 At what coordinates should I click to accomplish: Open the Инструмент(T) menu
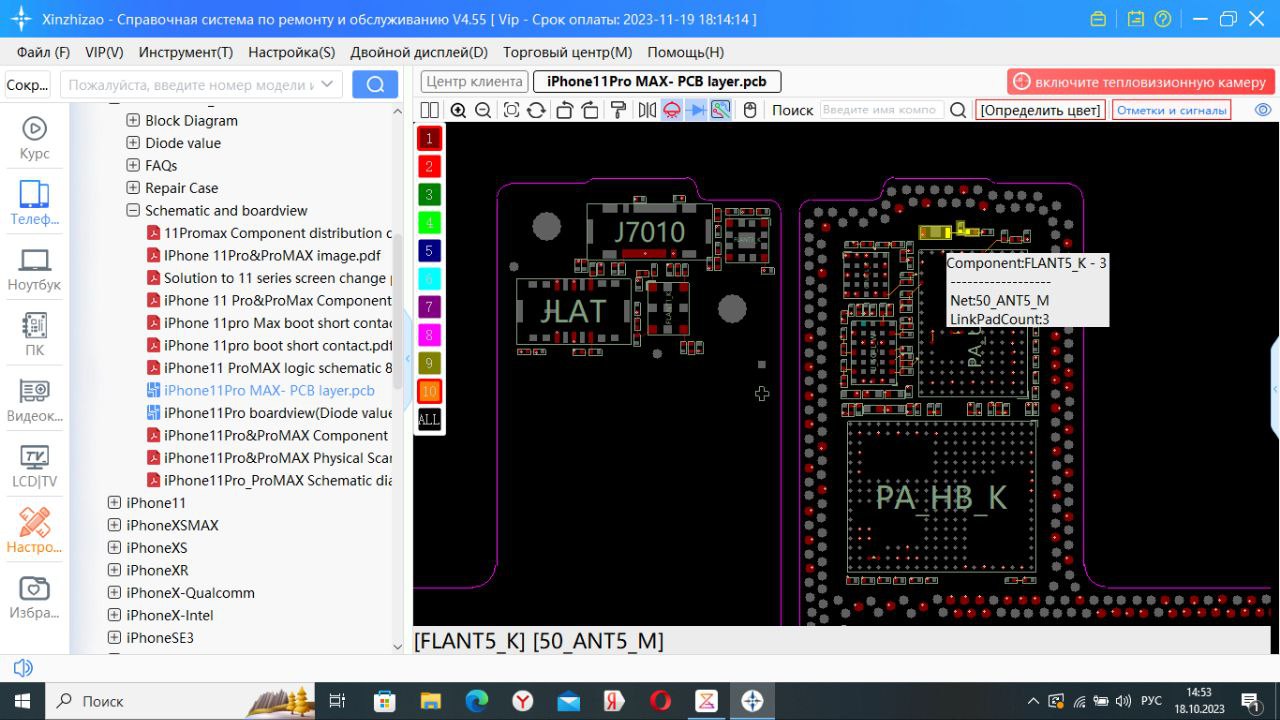click(186, 52)
